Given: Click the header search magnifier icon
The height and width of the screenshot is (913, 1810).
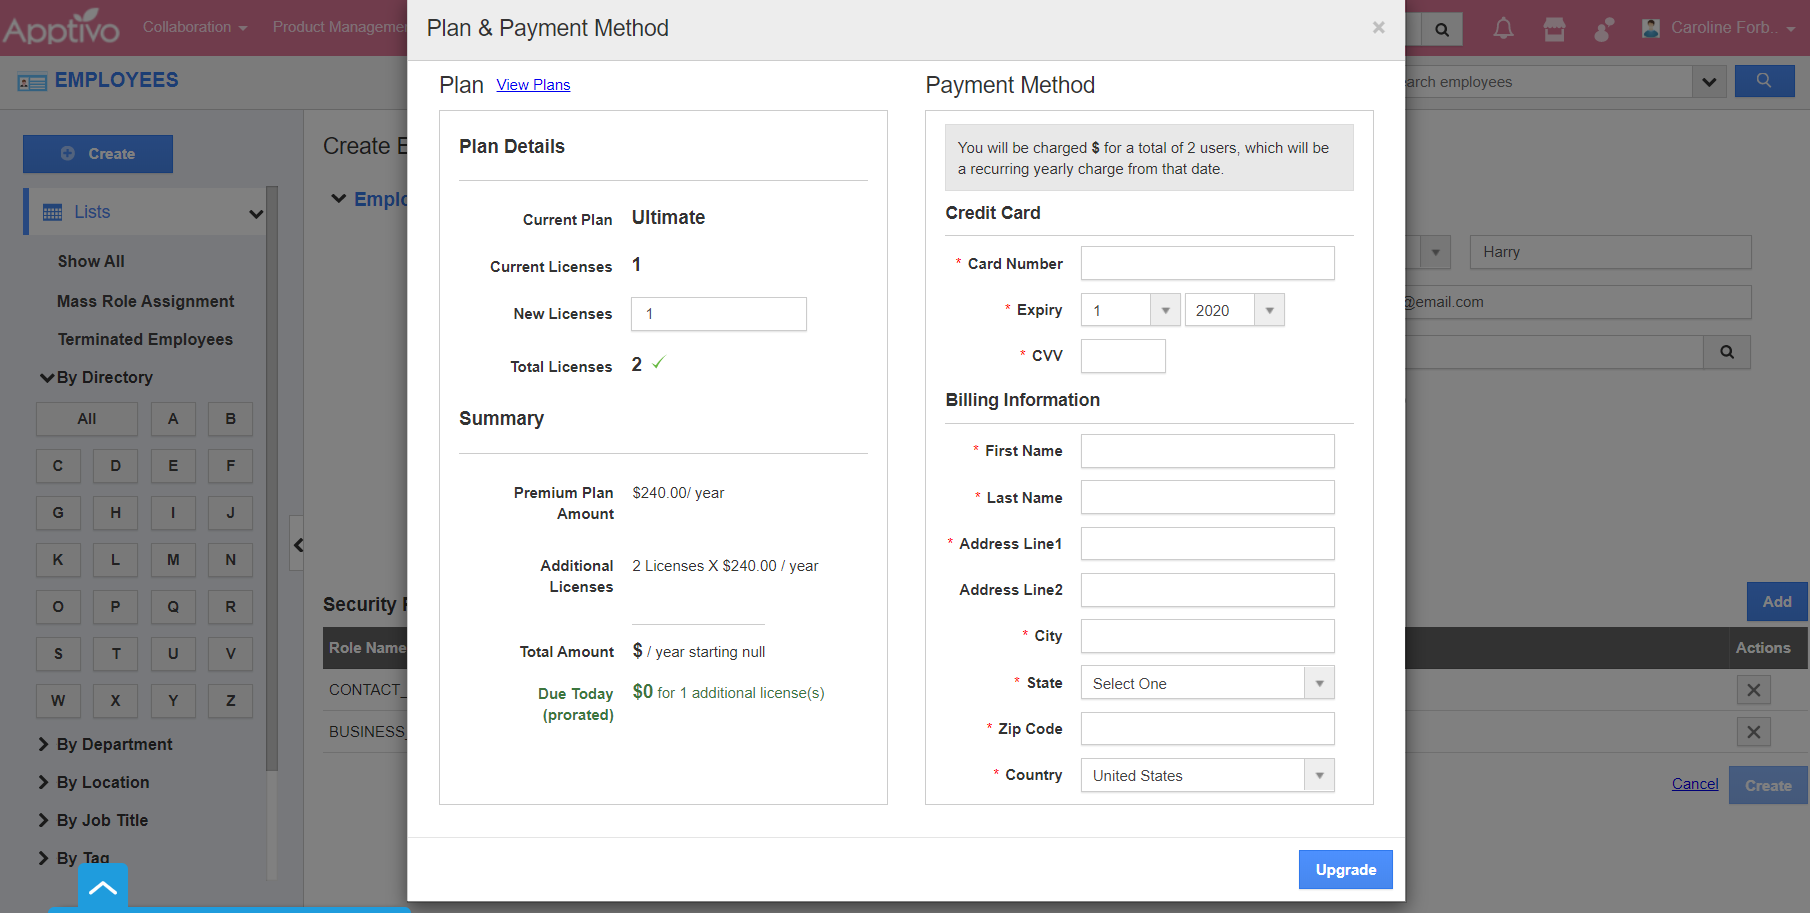Looking at the screenshot, I should coord(1442,29).
